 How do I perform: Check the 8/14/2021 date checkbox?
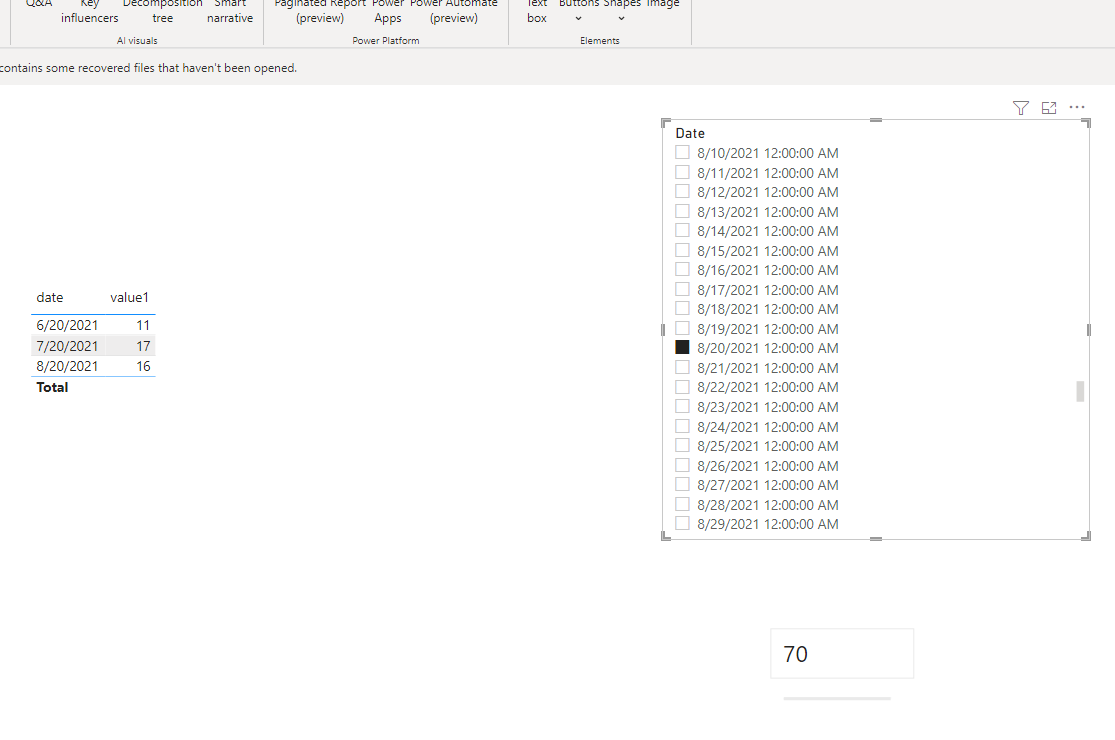pos(682,230)
